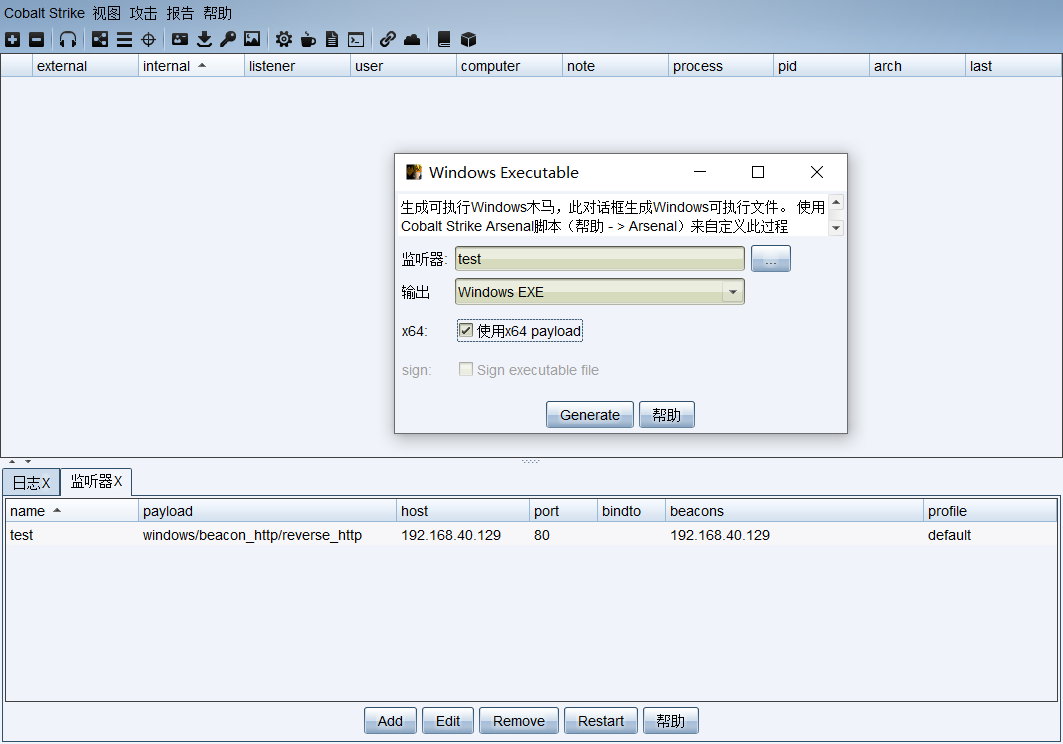Open the output Windows EXE dropdown
This screenshot has height=744, width=1063.
732,292
